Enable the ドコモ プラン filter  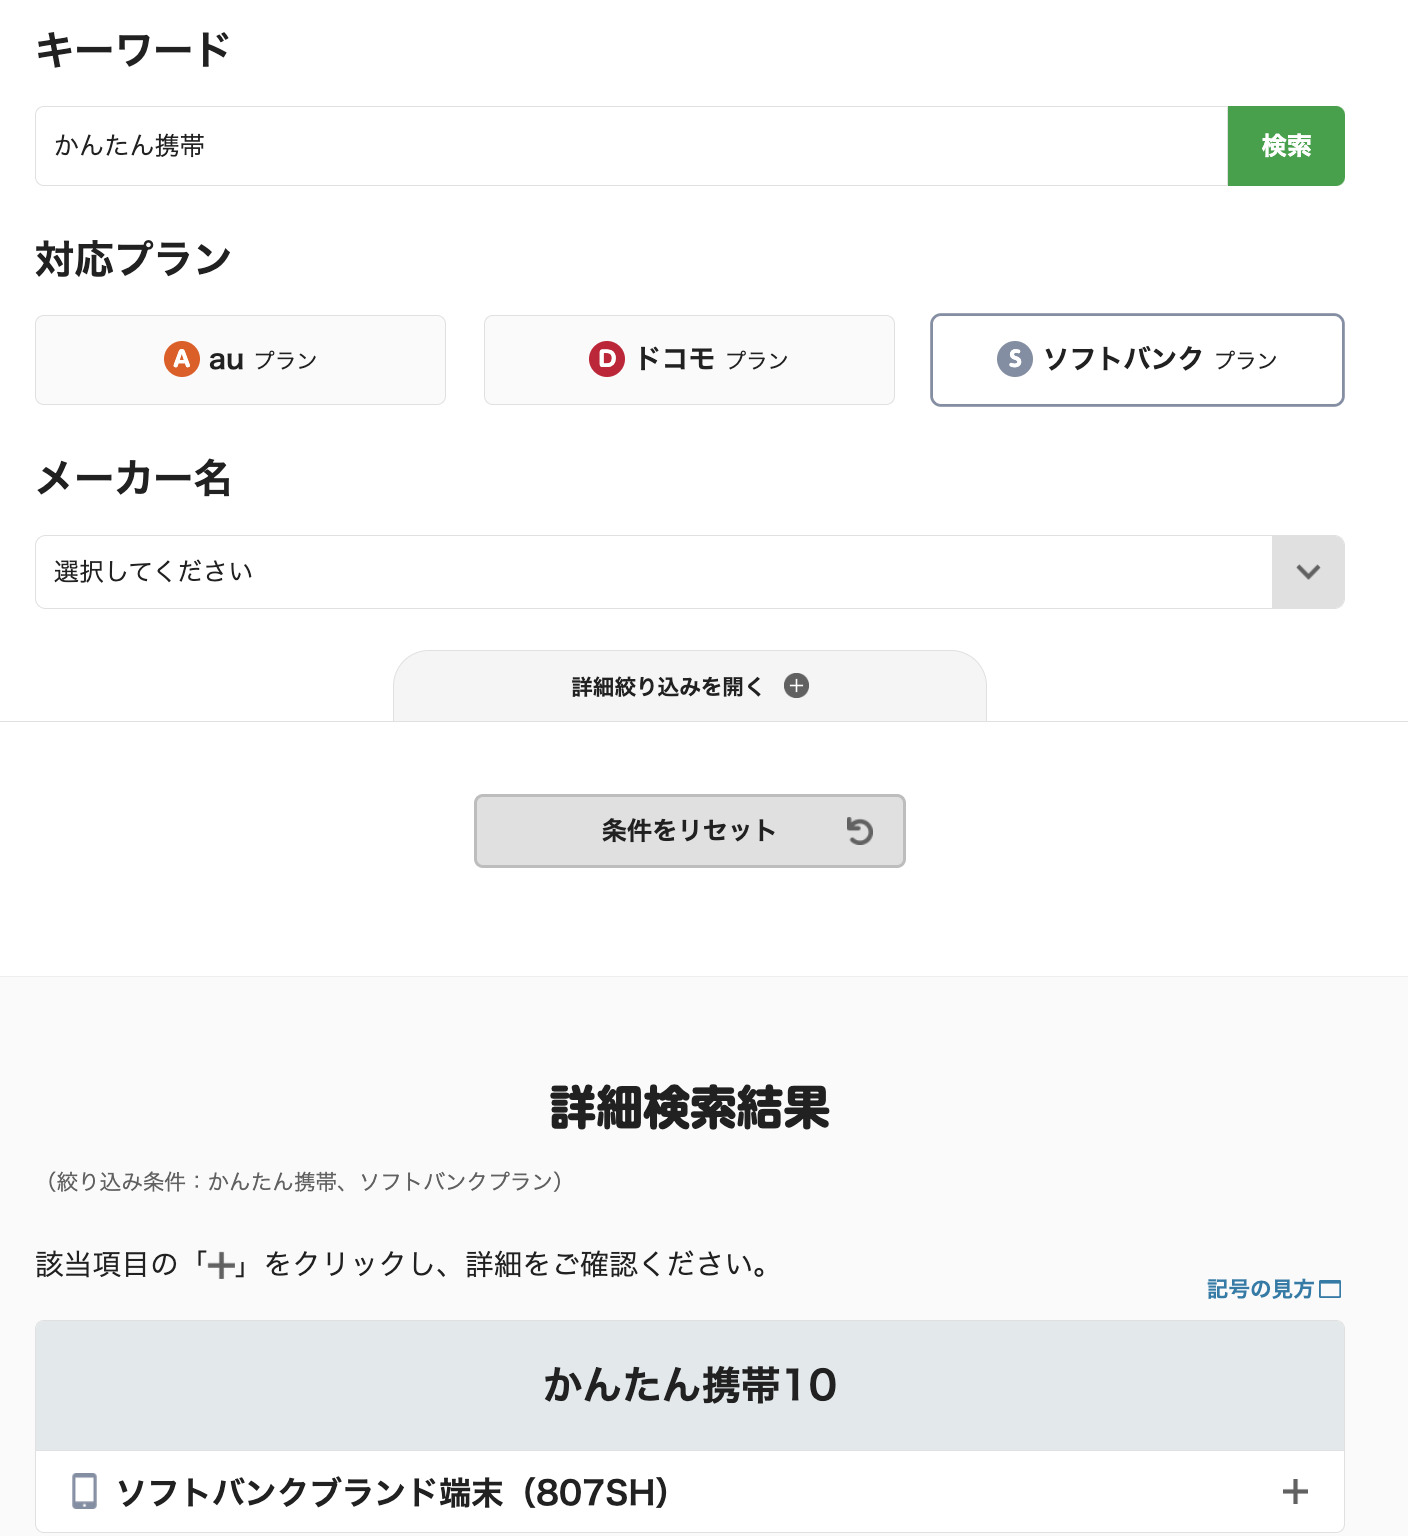point(689,360)
